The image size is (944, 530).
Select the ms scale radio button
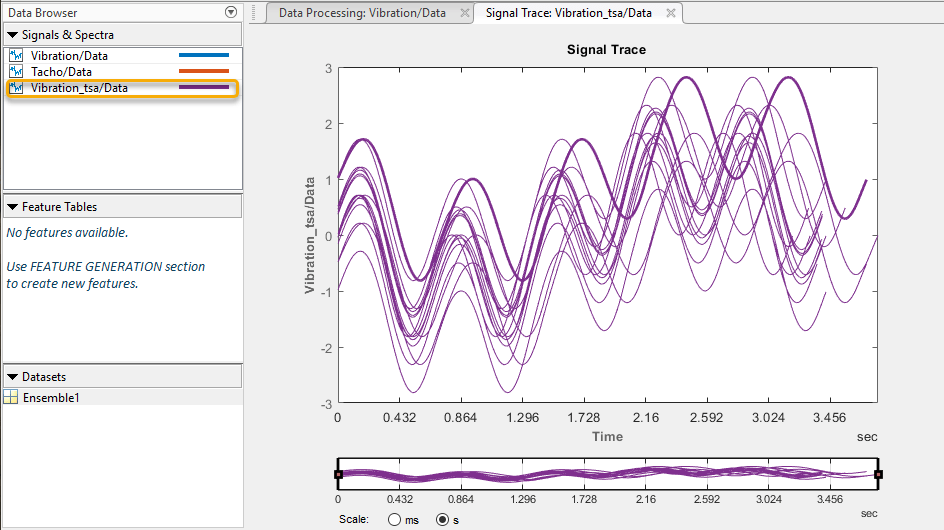tap(394, 519)
